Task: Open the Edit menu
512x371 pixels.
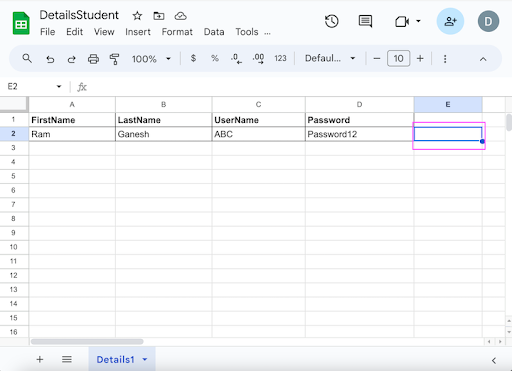Action: 74,32
